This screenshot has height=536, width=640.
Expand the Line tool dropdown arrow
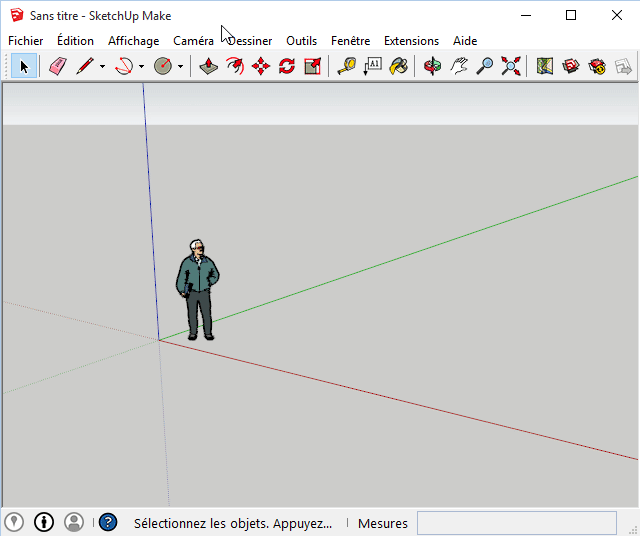pos(102,67)
